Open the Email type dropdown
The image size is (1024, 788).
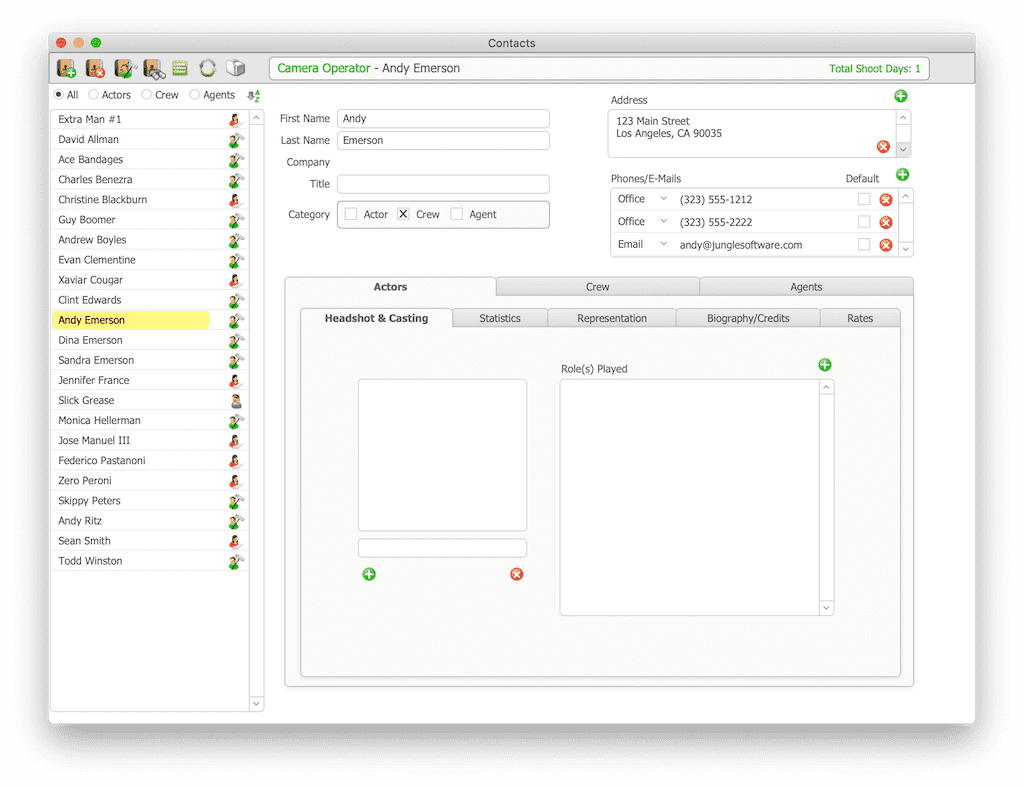pos(663,244)
